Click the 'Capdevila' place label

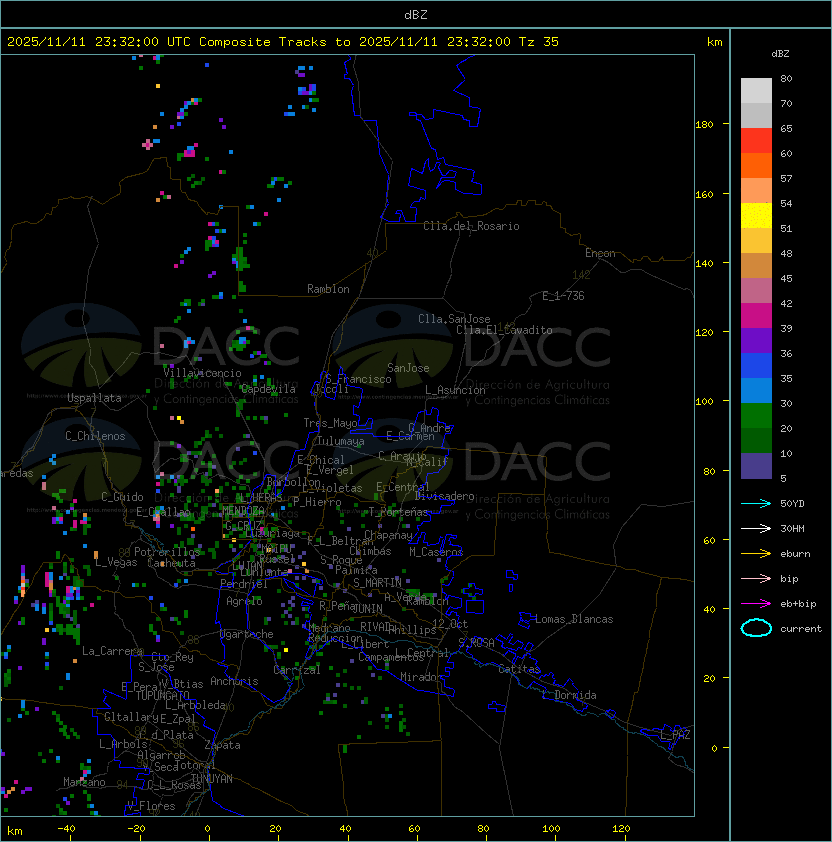pos(268,389)
